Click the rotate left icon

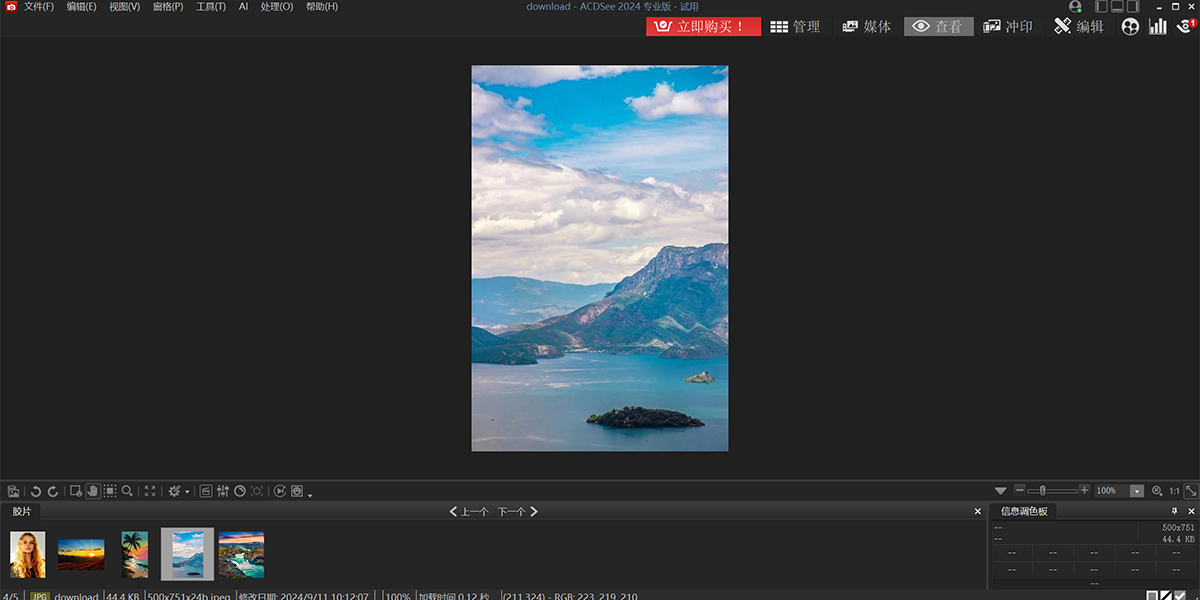click(x=36, y=491)
